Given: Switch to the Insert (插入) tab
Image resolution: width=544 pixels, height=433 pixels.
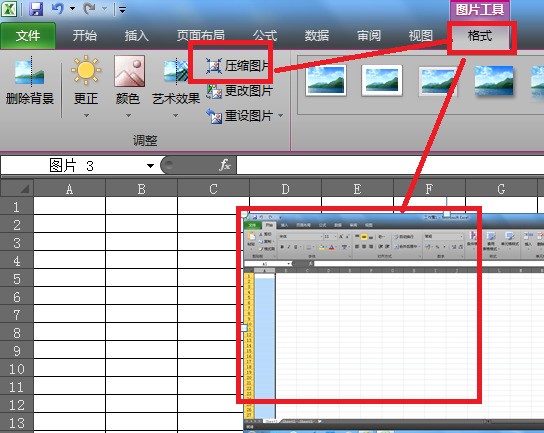Looking at the screenshot, I should tap(136, 35).
